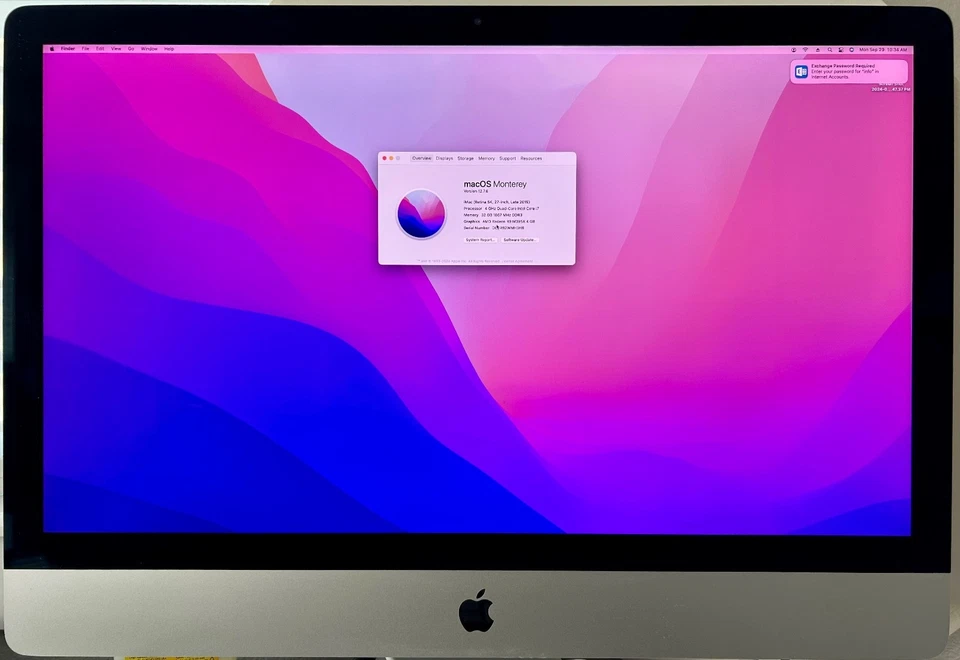The width and height of the screenshot is (960, 660).
Task: Click the Wi-Fi status icon
Action: pos(805,48)
